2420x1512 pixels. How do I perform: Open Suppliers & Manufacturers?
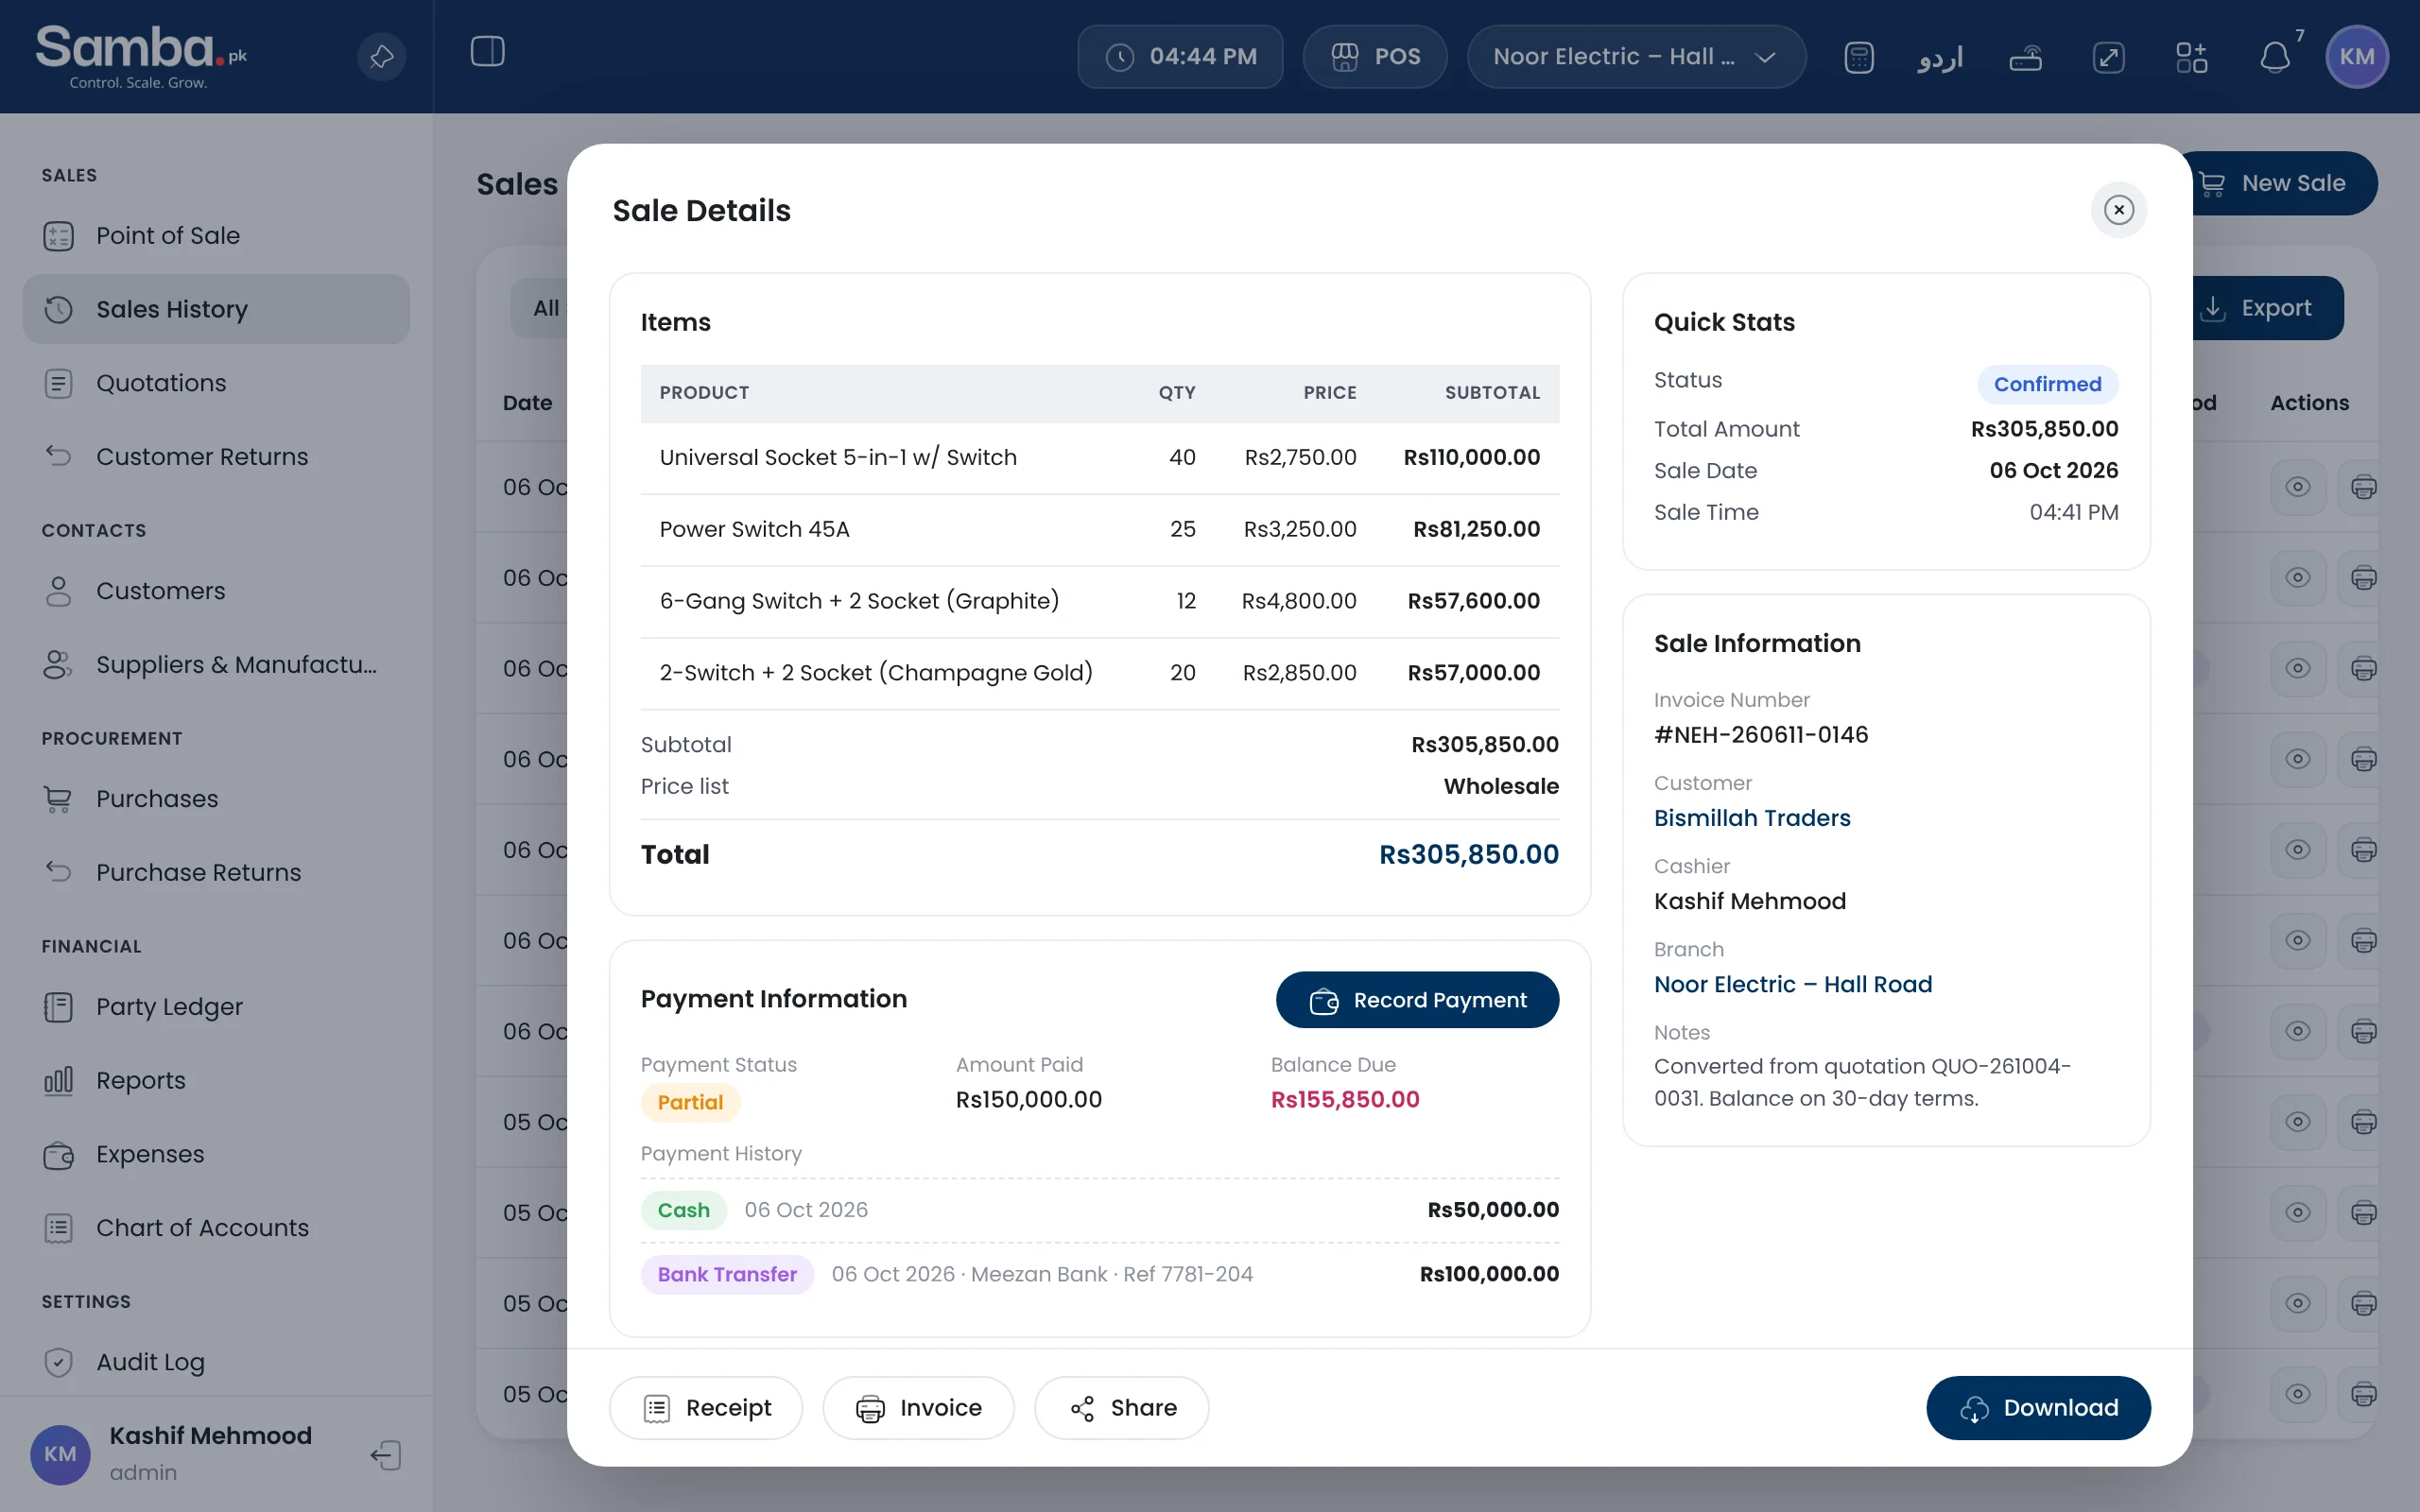click(x=216, y=665)
